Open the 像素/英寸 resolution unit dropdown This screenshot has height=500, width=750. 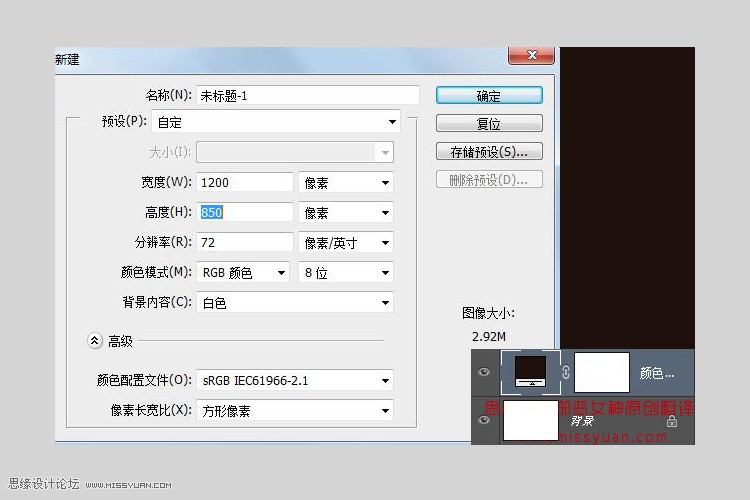(x=346, y=243)
